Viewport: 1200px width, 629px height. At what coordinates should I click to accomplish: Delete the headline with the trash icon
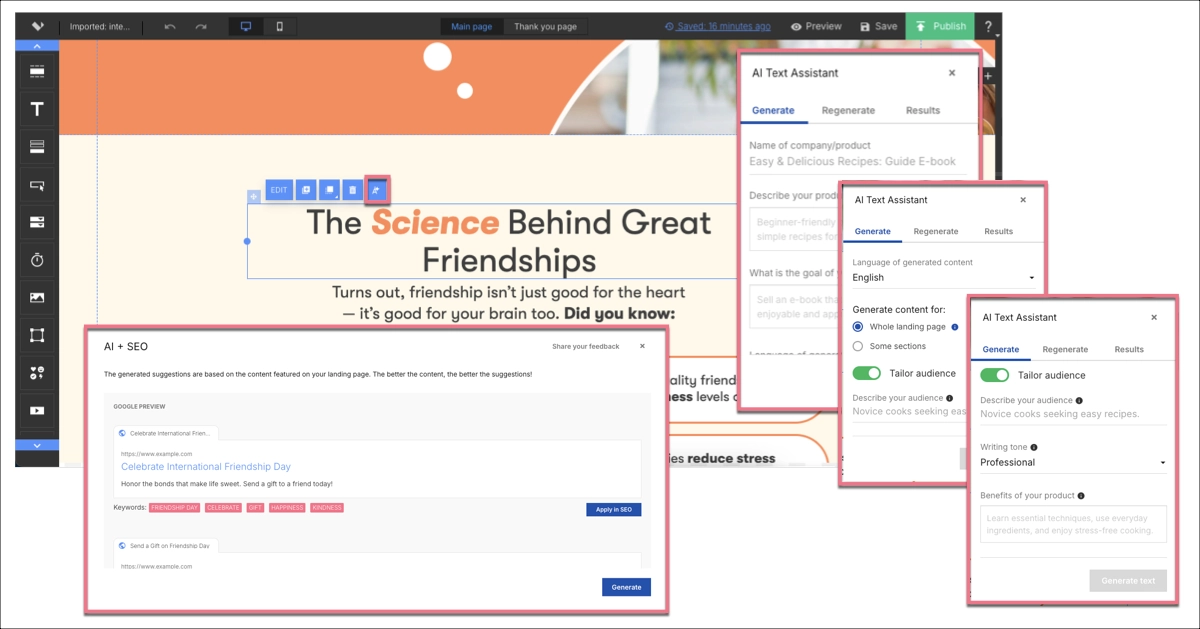pyautogui.click(x=354, y=189)
